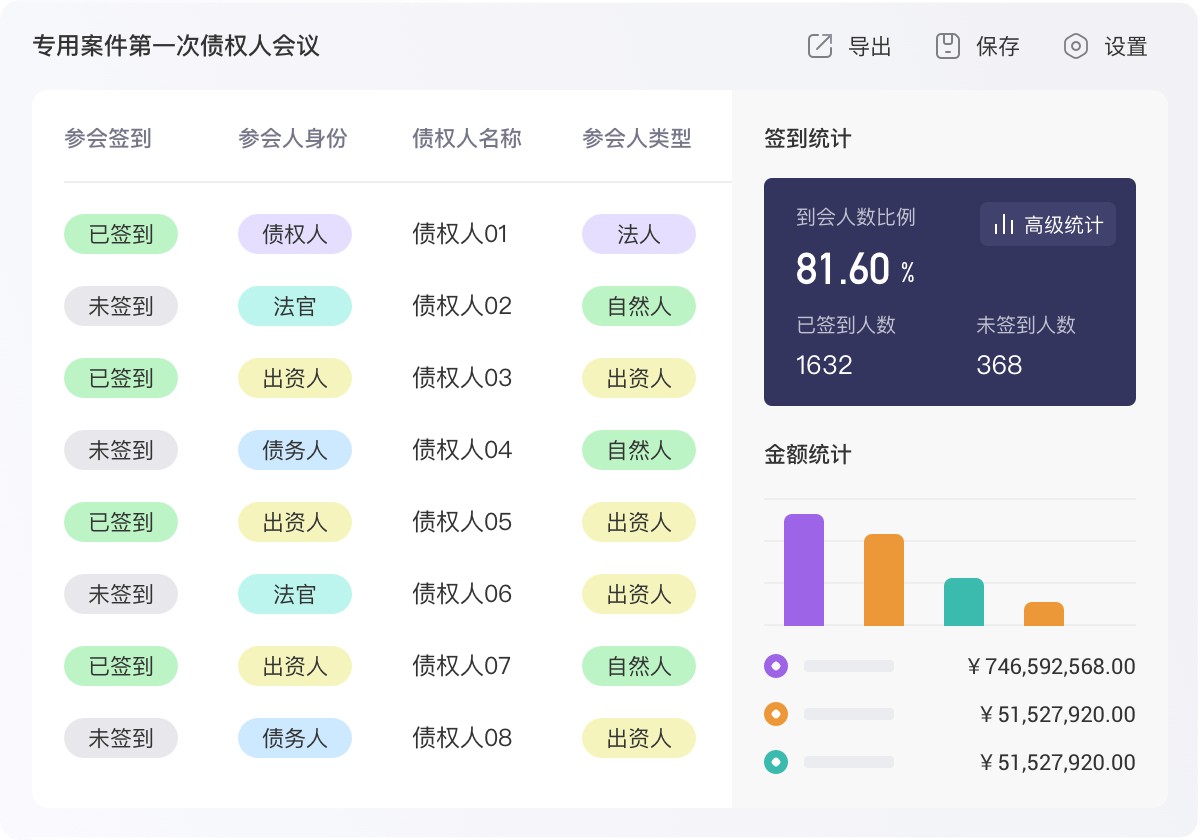
Task: Click 未签到 status in 债权人06 row
Action: pyautogui.click(x=121, y=594)
